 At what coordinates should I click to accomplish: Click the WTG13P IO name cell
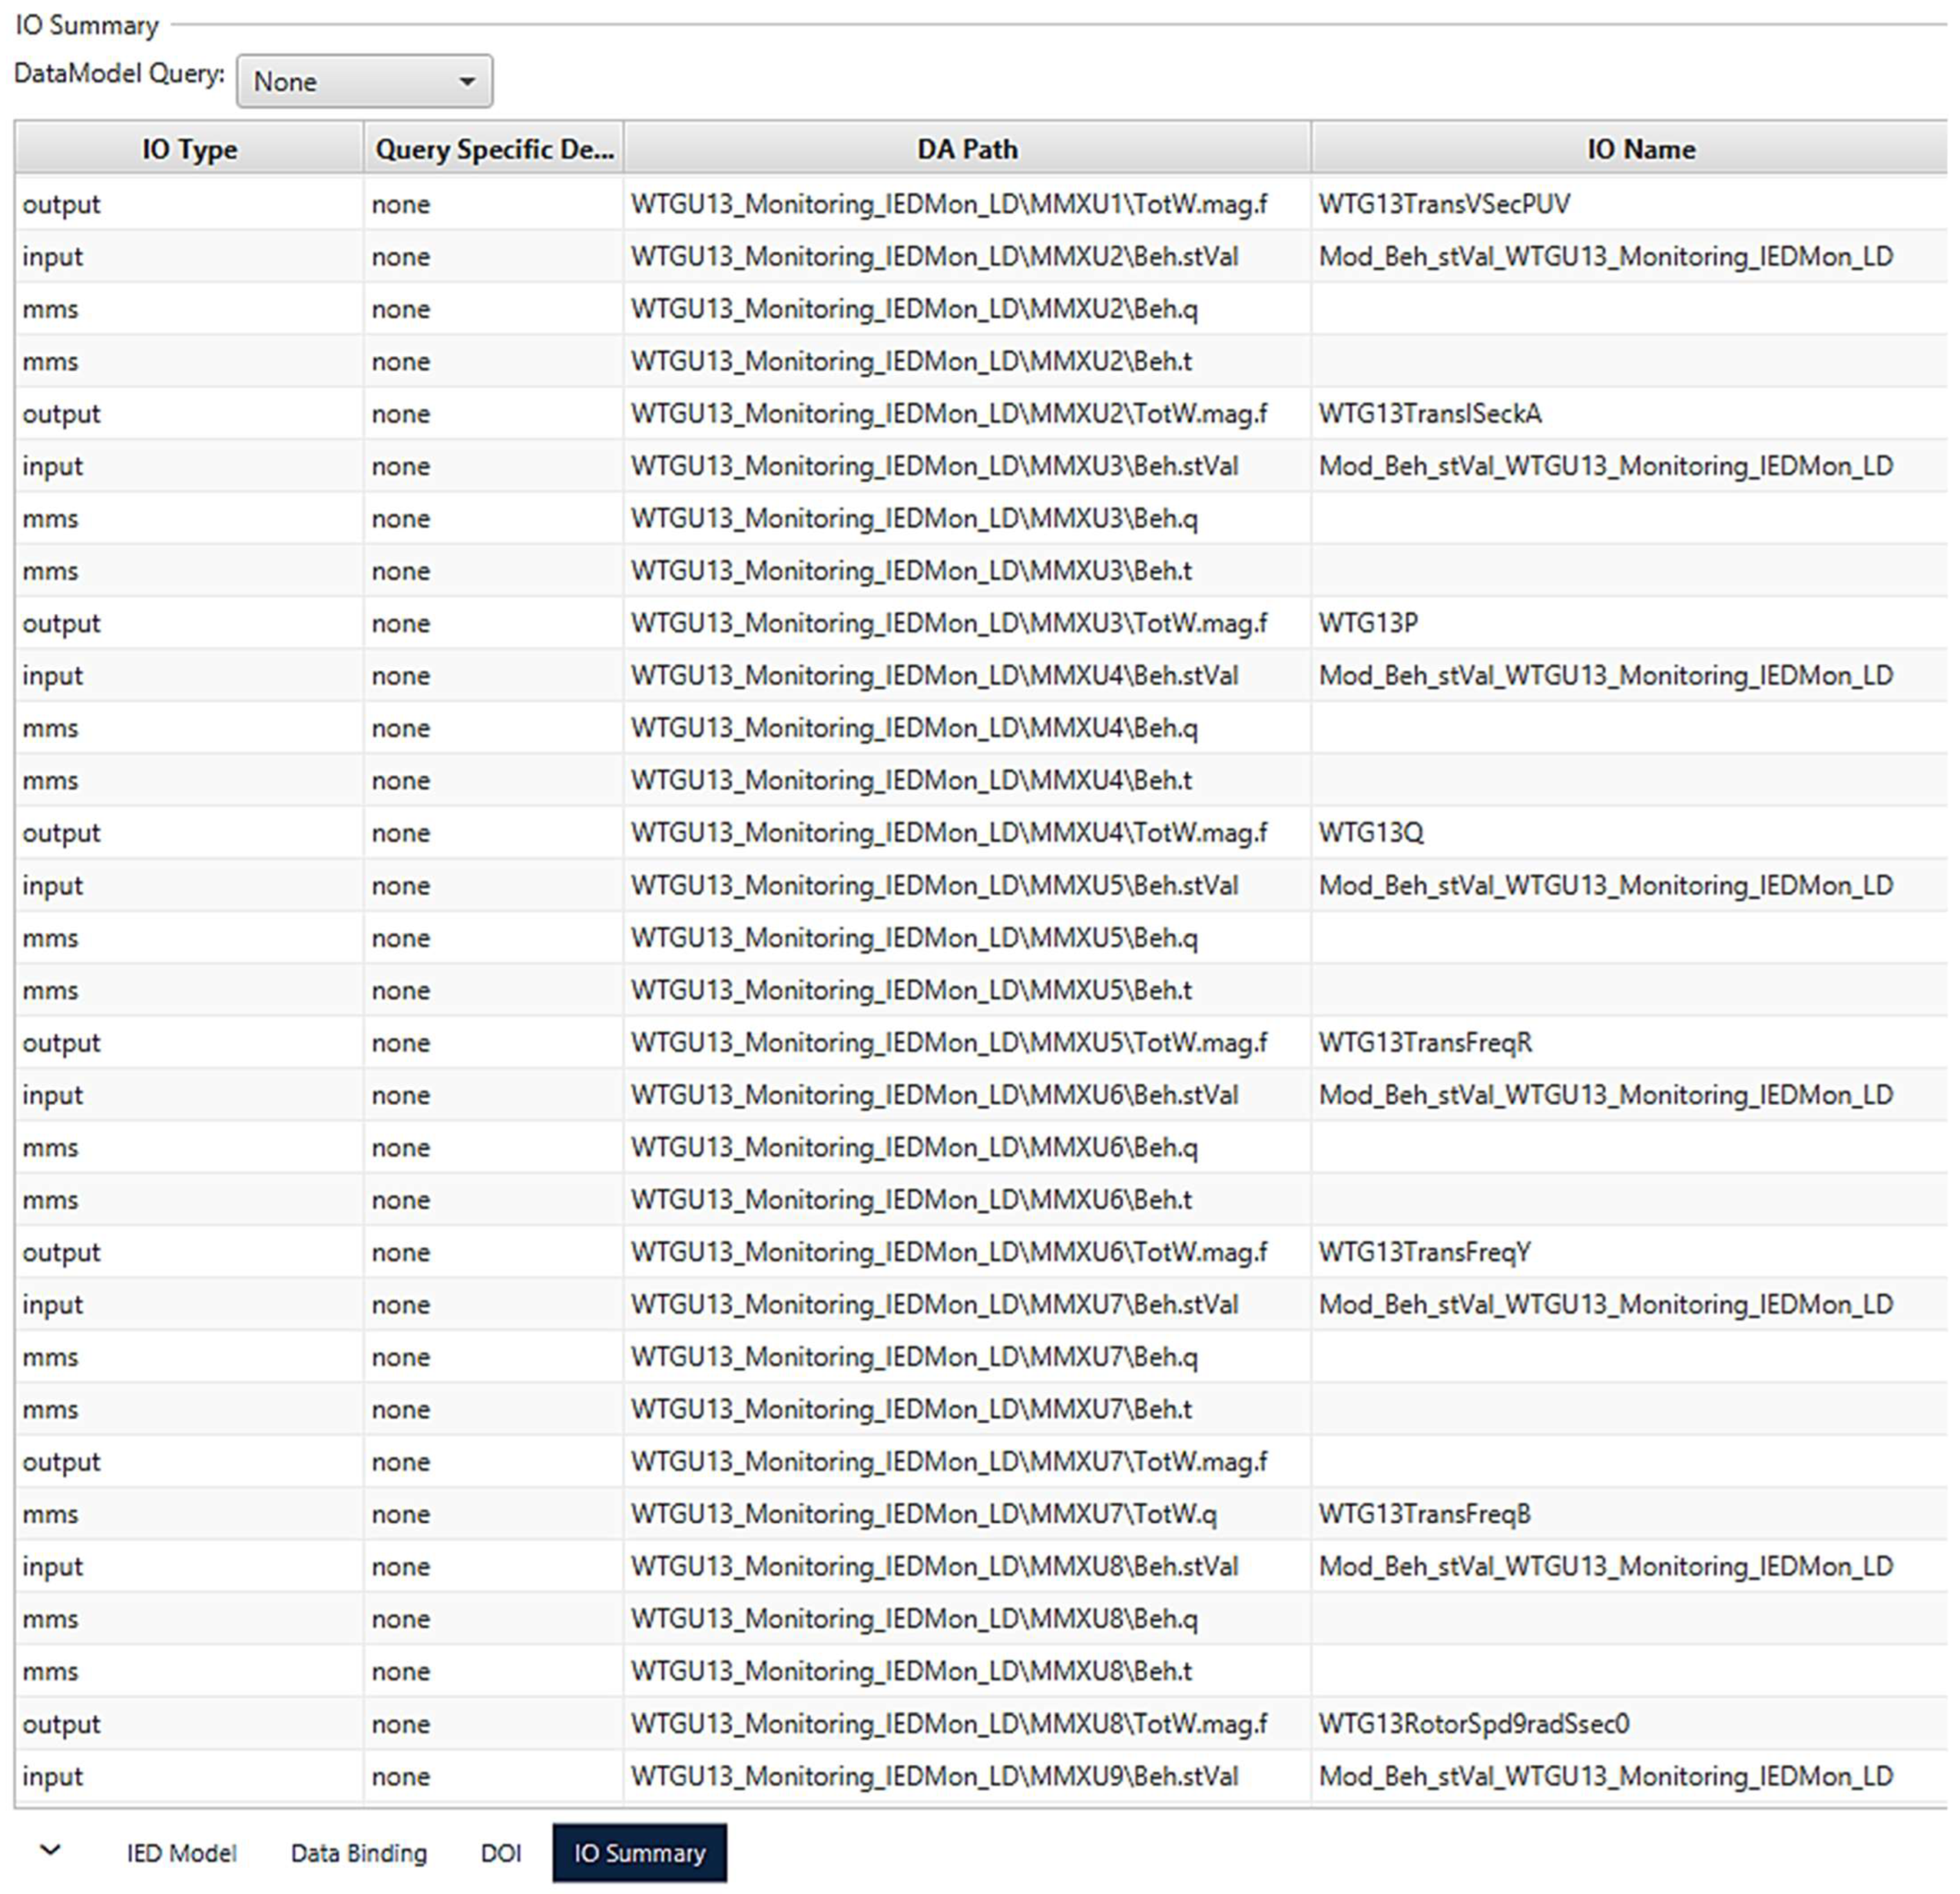[1368, 623]
